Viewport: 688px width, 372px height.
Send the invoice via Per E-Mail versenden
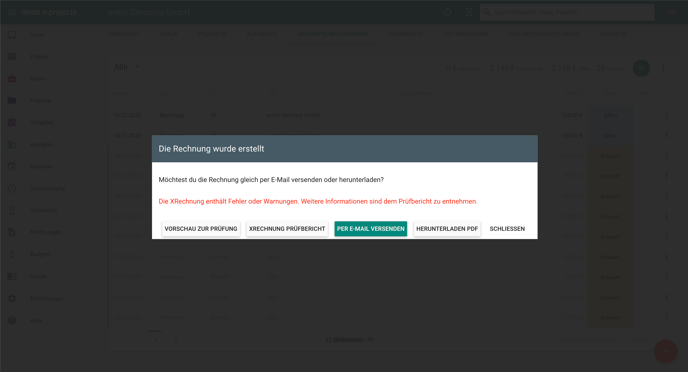371,229
